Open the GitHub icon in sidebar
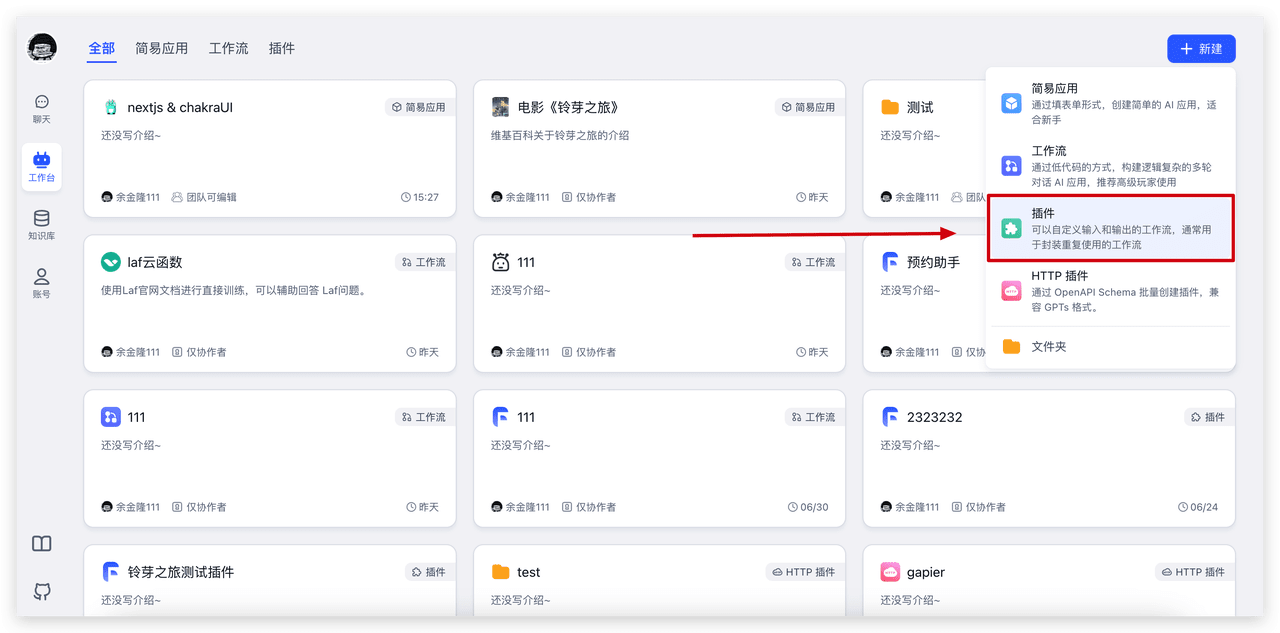The width and height of the screenshot is (1280, 633). coord(41,591)
